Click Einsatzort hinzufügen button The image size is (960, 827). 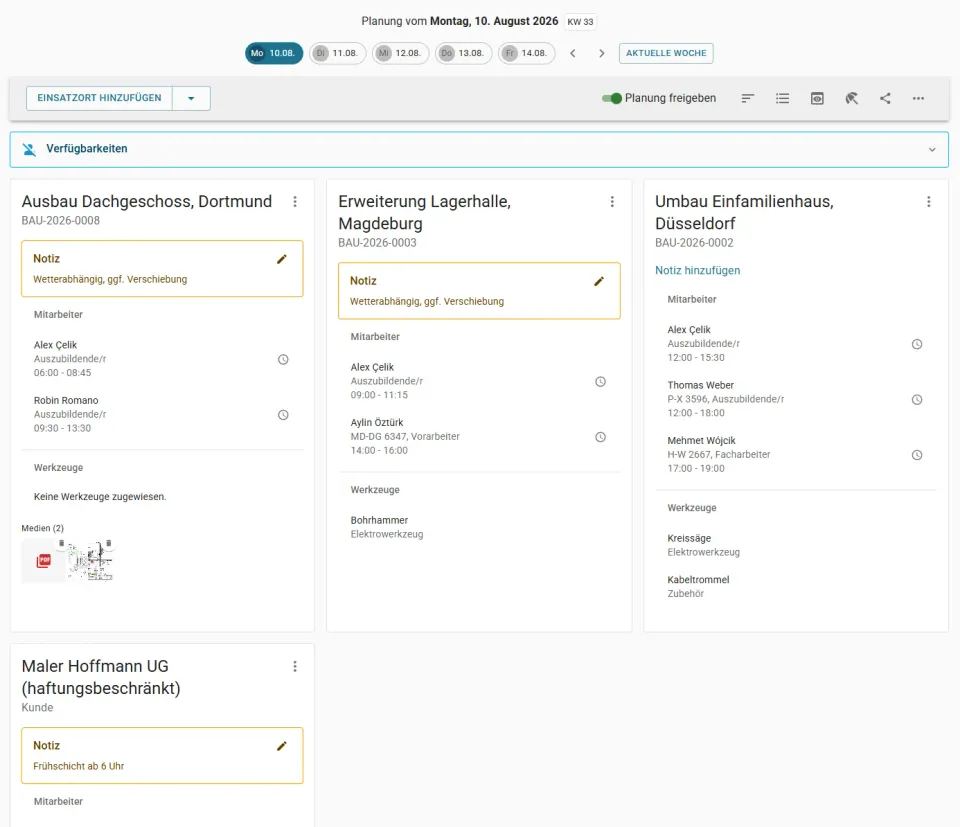point(99,98)
